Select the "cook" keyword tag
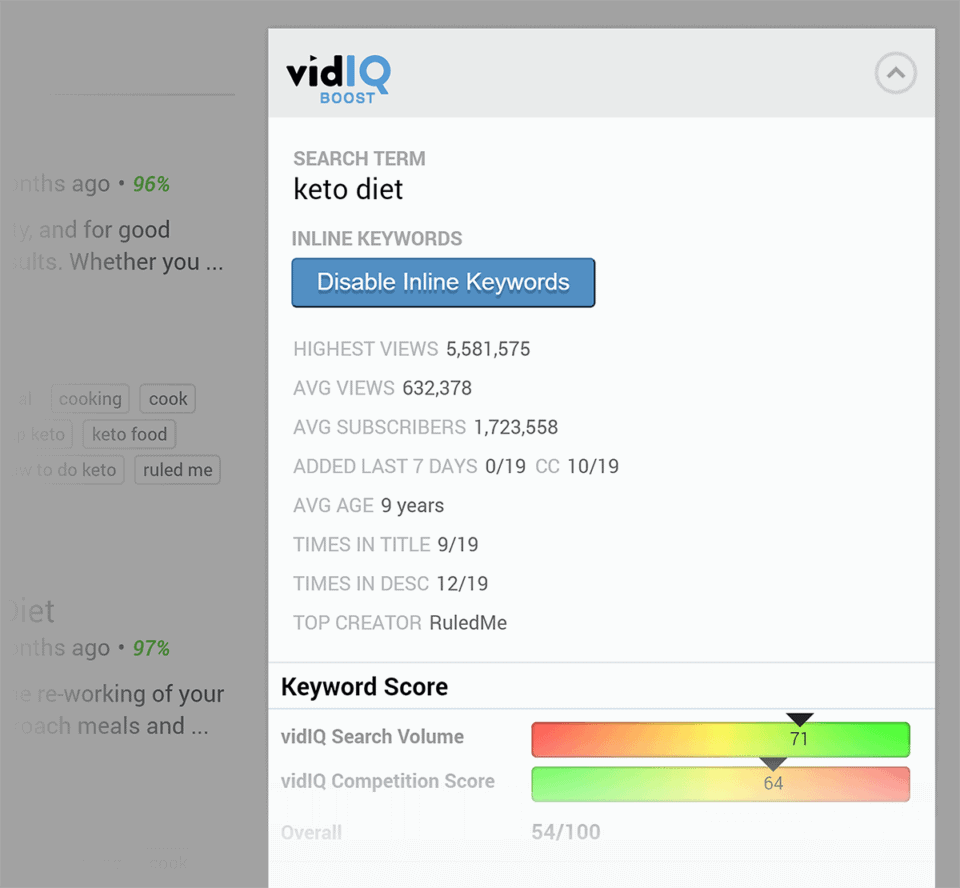The height and width of the screenshot is (888, 960). 167,398
